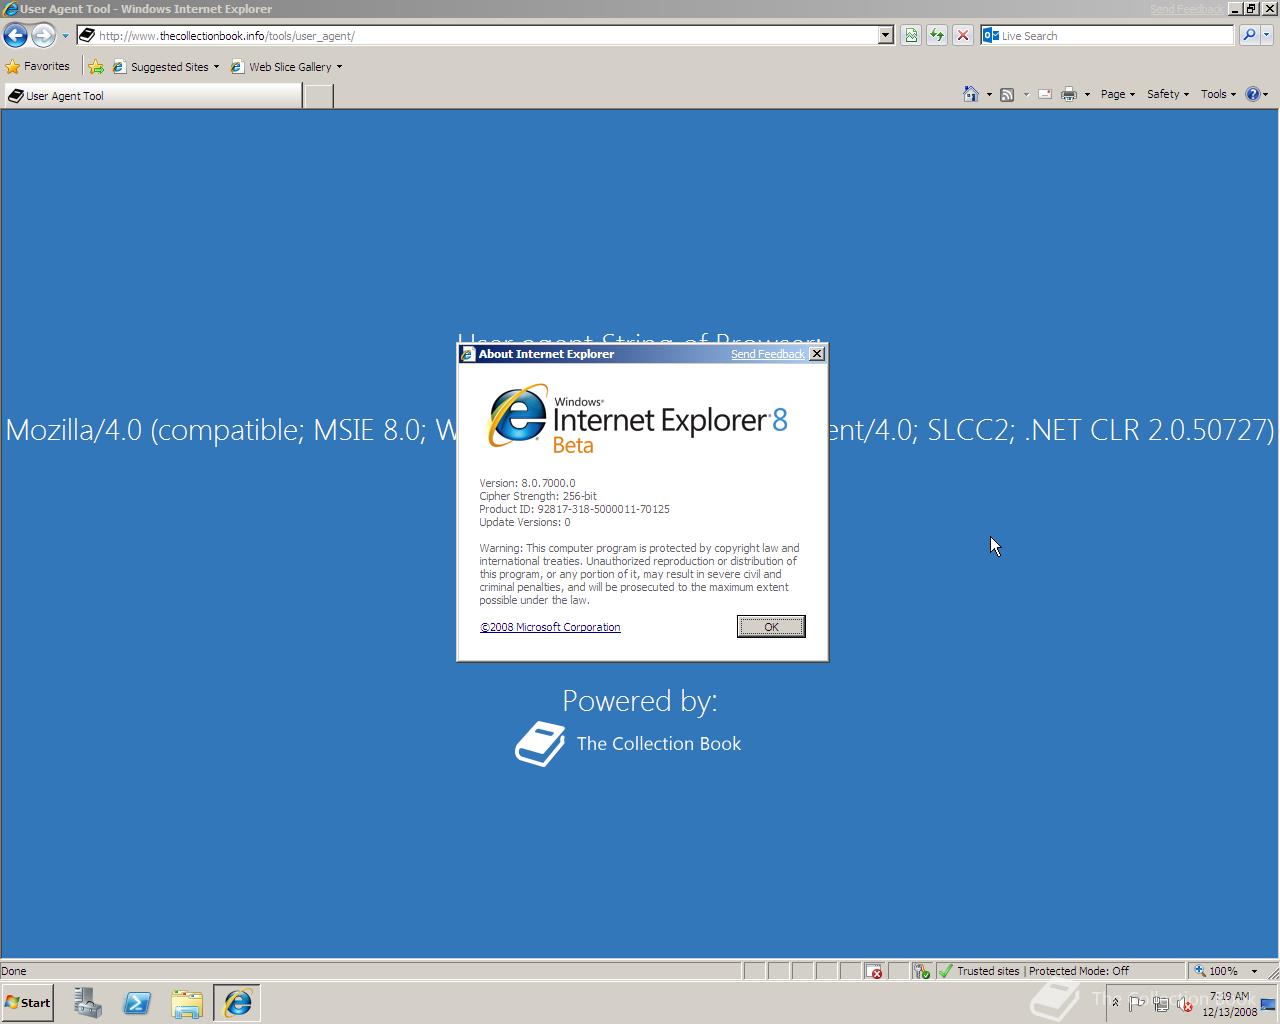Open Web Slice Gallery link

pyautogui.click(x=286, y=67)
